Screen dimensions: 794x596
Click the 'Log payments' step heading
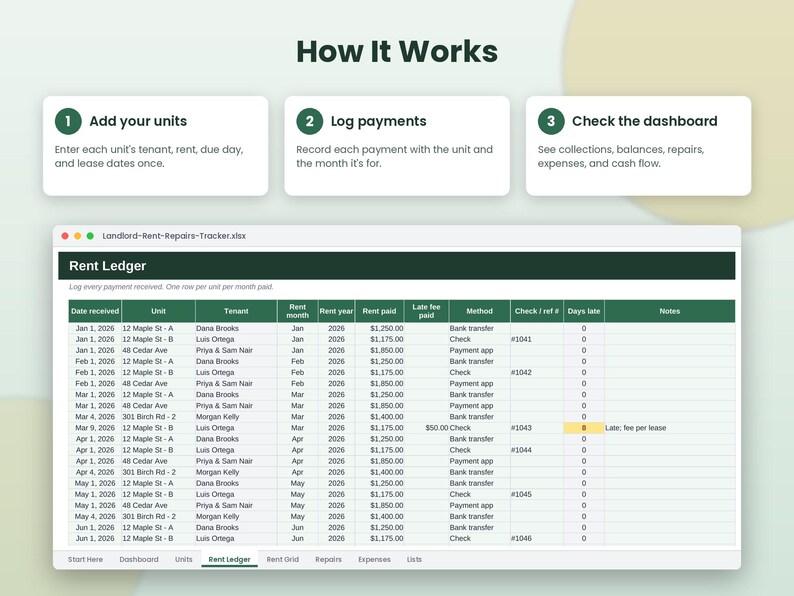pyautogui.click(x=379, y=121)
